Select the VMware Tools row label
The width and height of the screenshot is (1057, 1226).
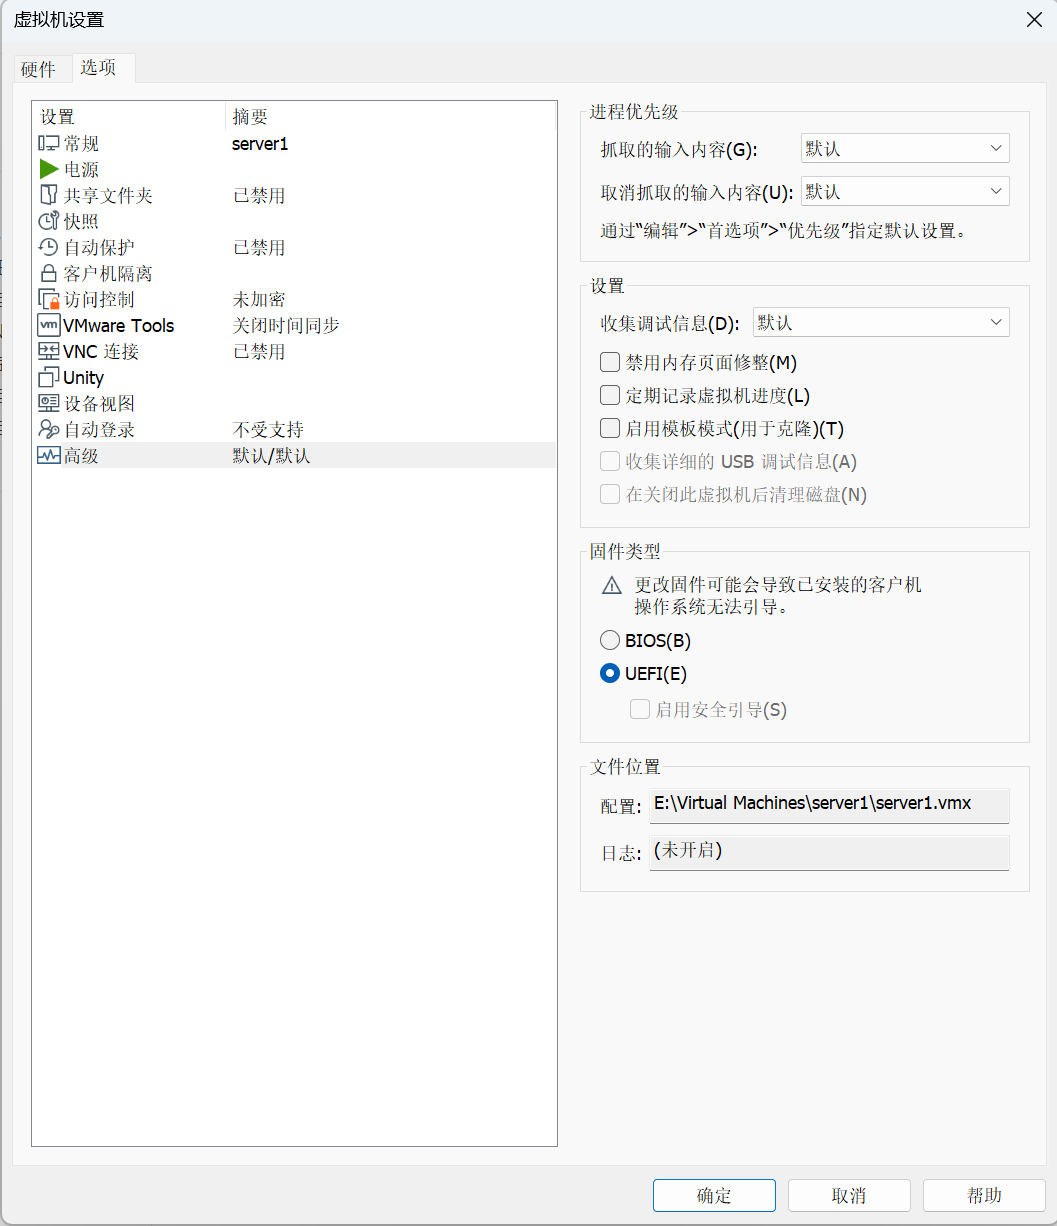click(x=119, y=326)
